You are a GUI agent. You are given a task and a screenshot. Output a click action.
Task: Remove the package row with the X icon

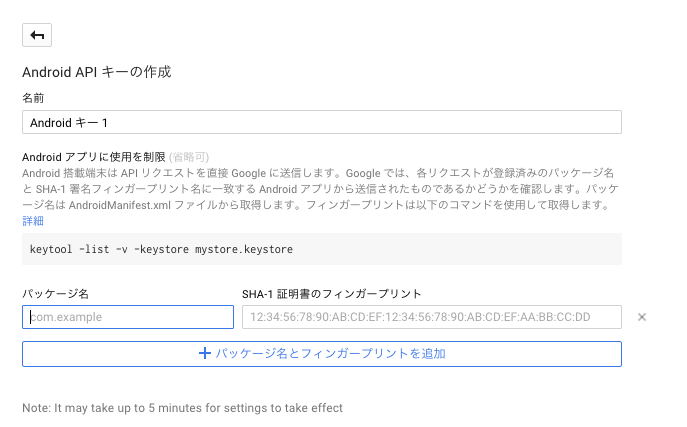[x=641, y=317]
